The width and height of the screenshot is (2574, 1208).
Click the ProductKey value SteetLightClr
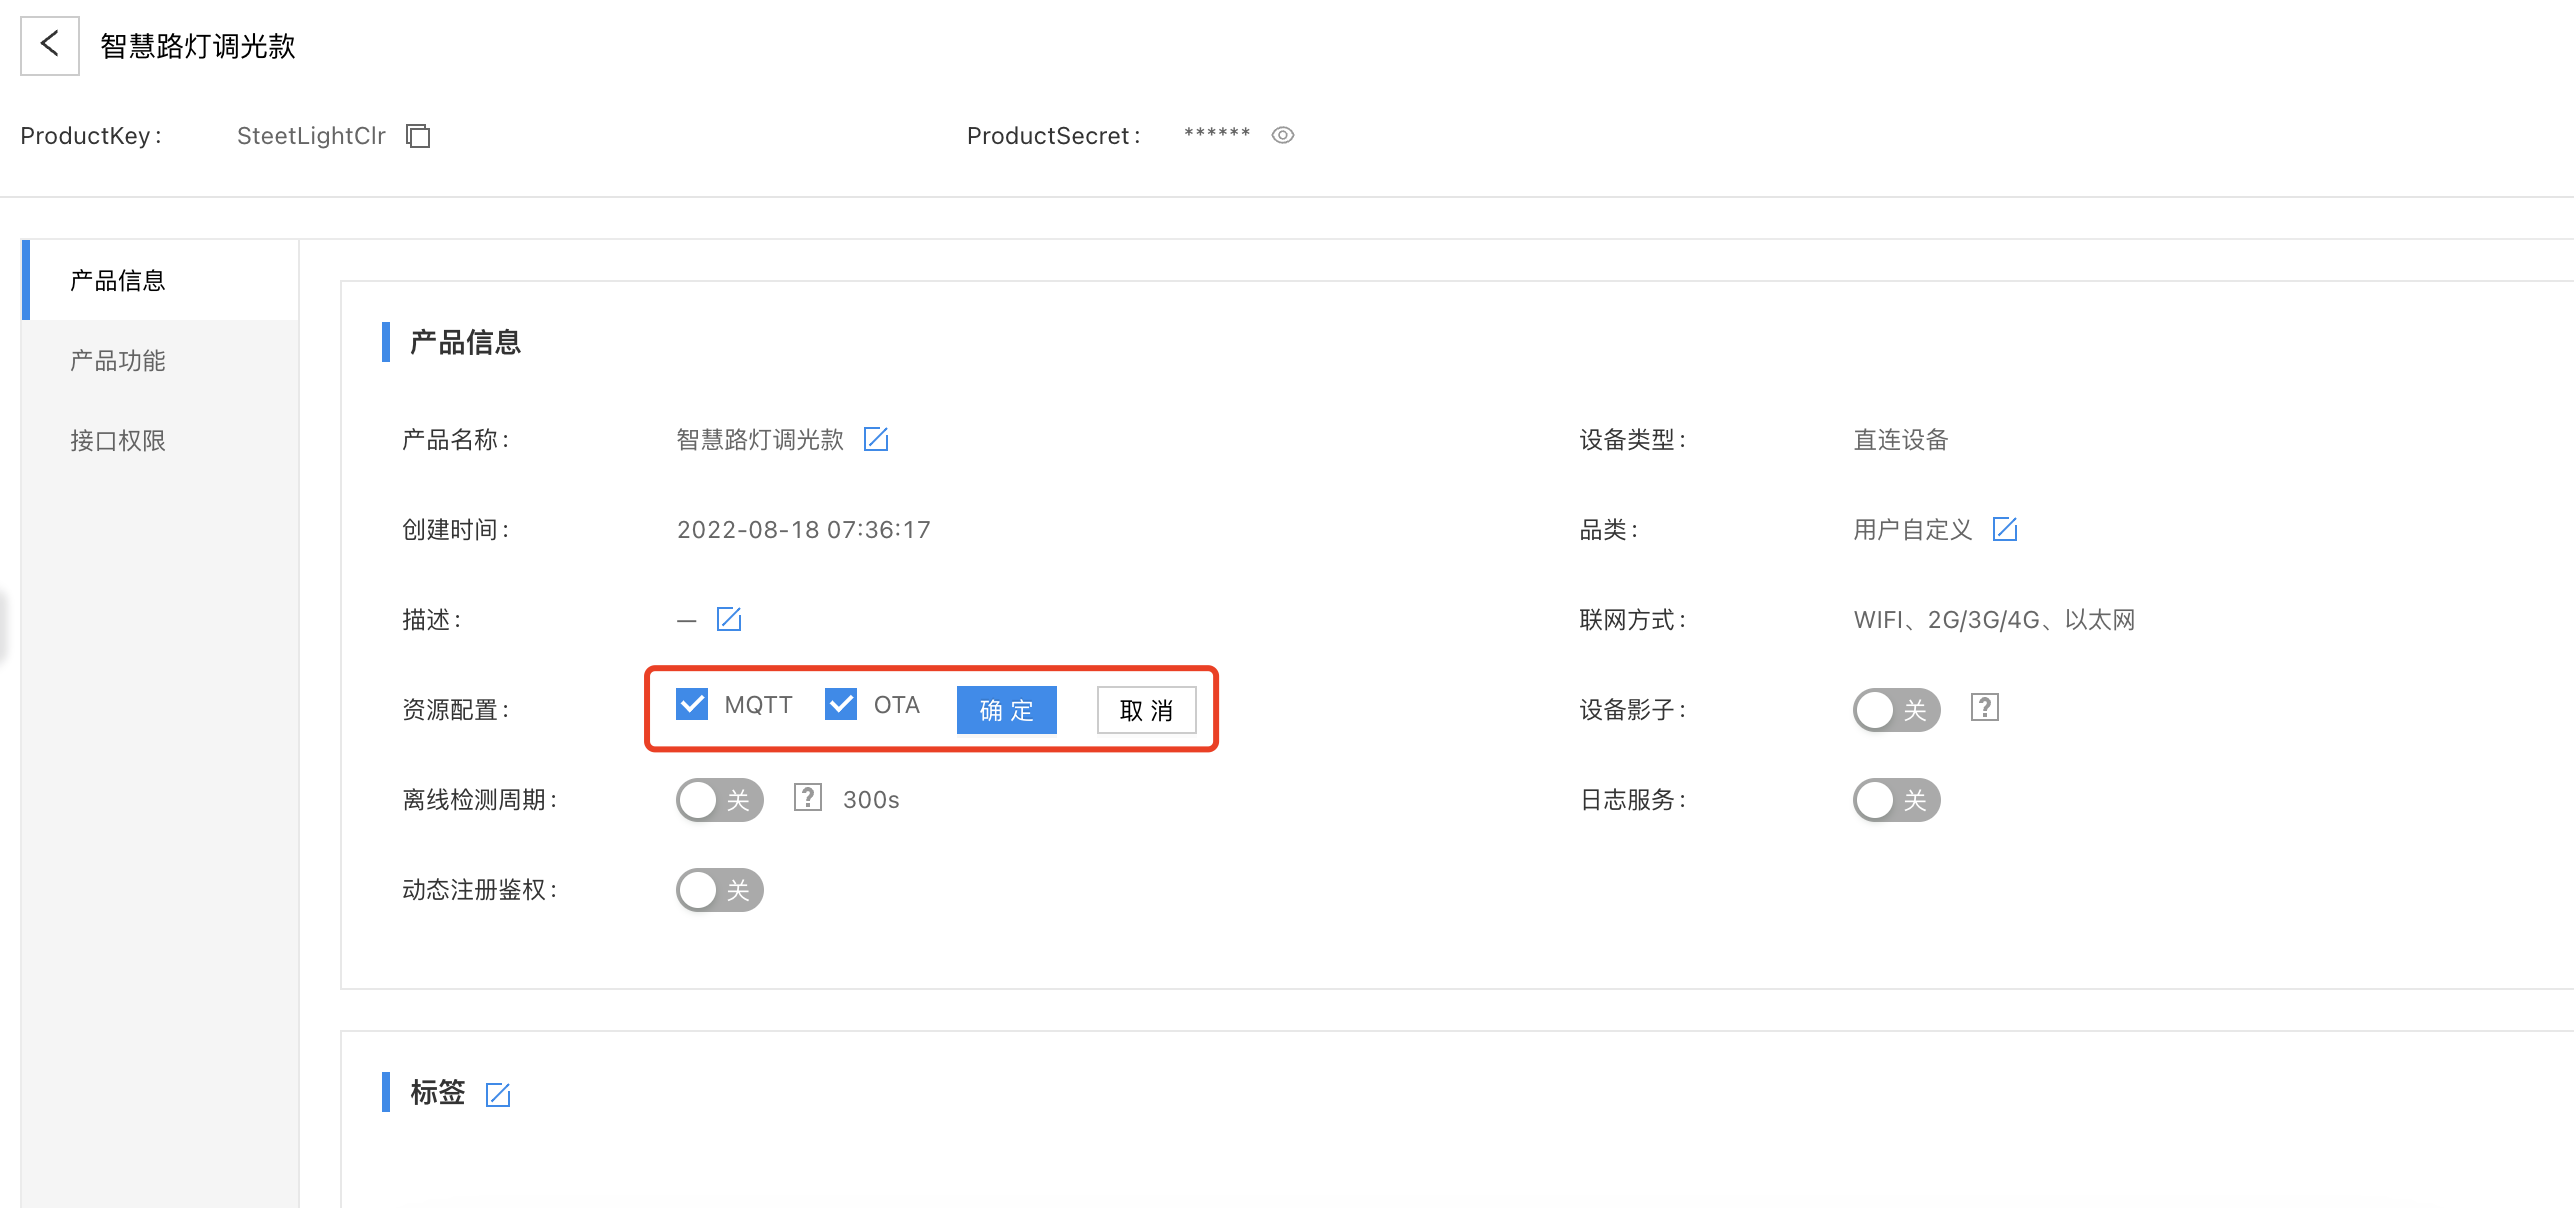click(x=311, y=136)
